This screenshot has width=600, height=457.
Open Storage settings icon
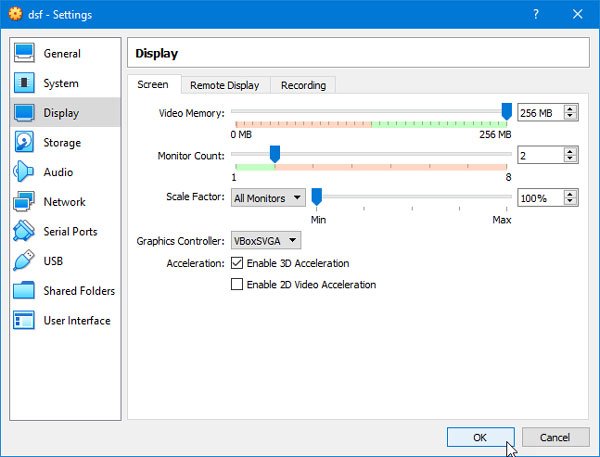[25, 143]
